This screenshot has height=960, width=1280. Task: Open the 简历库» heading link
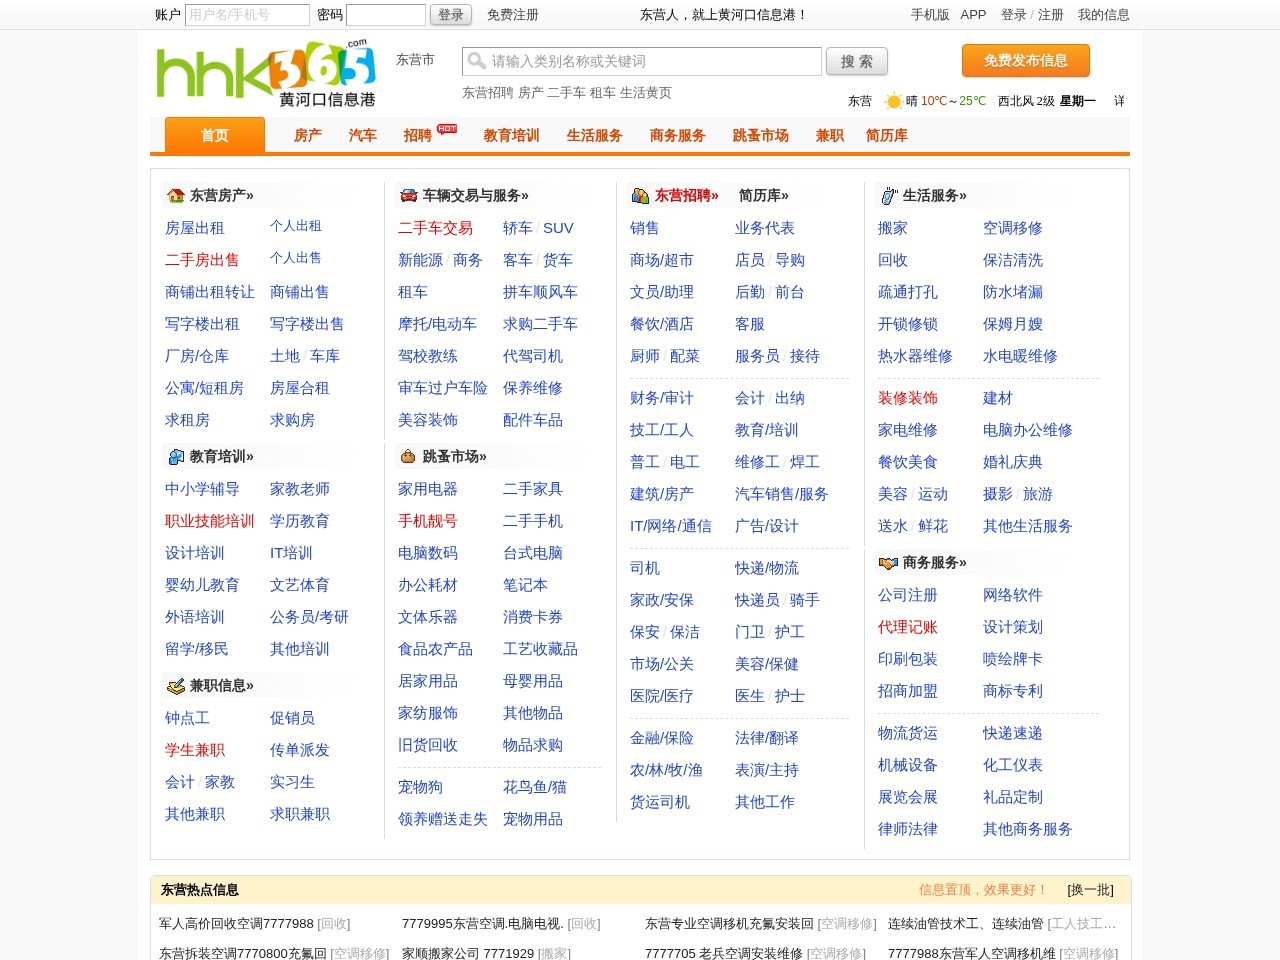click(764, 196)
